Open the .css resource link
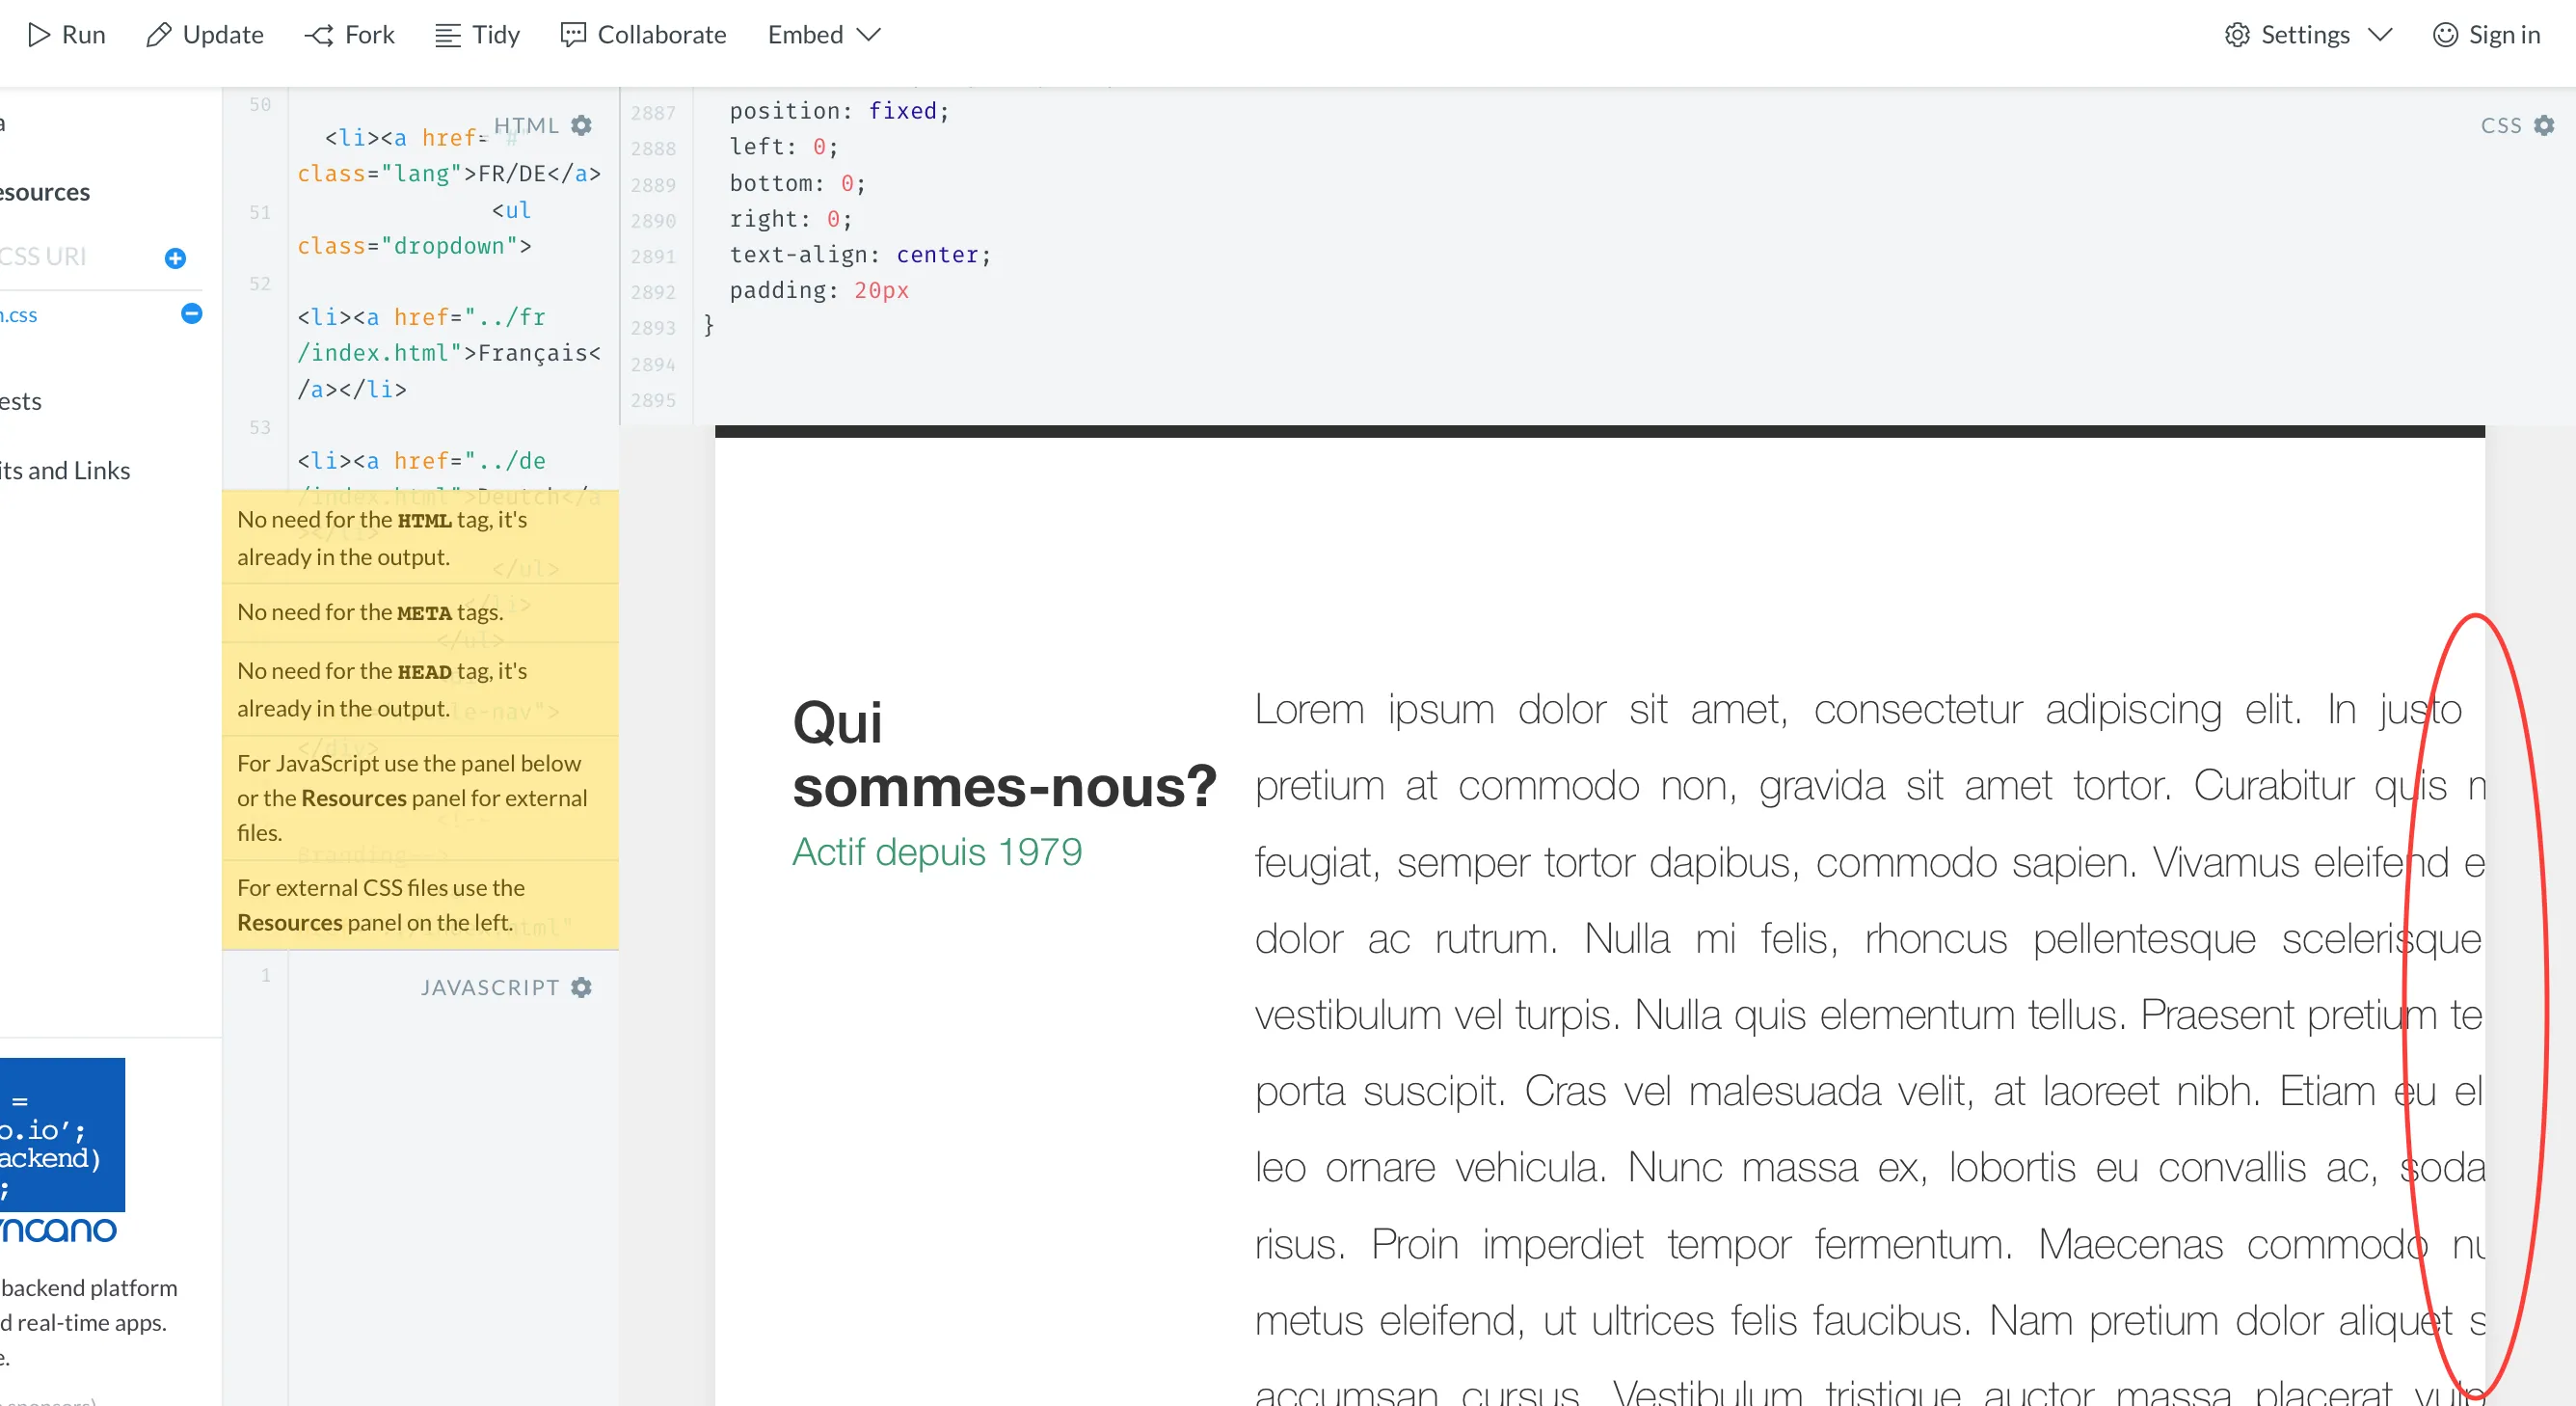Screen dimensions: 2576x1406 (x=18, y=315)
